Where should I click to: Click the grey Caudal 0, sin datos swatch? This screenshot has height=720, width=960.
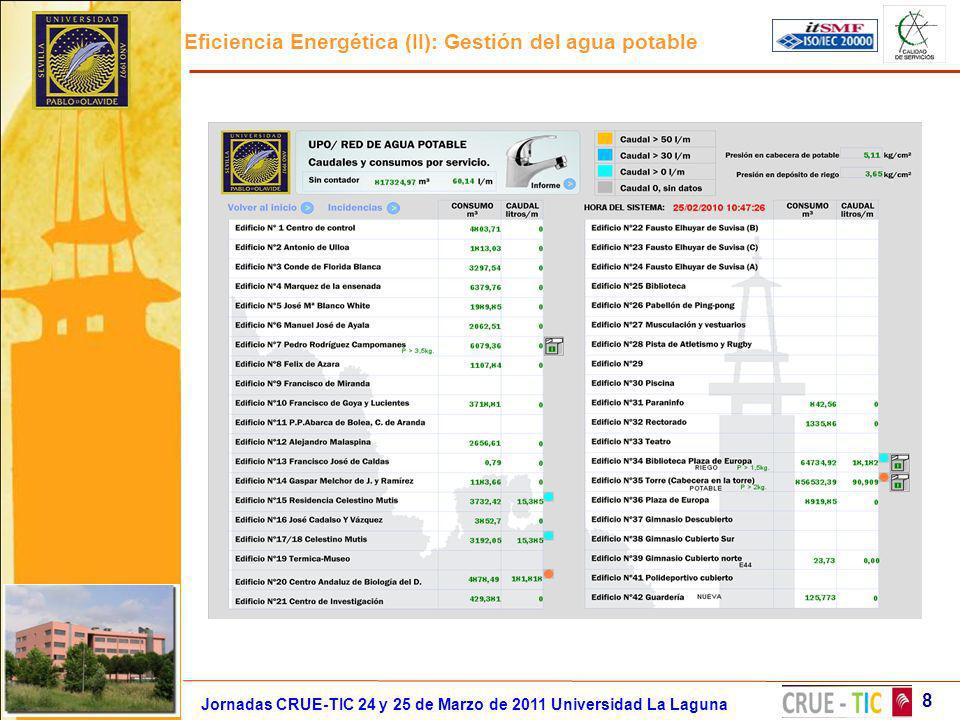tap(605, 187)
